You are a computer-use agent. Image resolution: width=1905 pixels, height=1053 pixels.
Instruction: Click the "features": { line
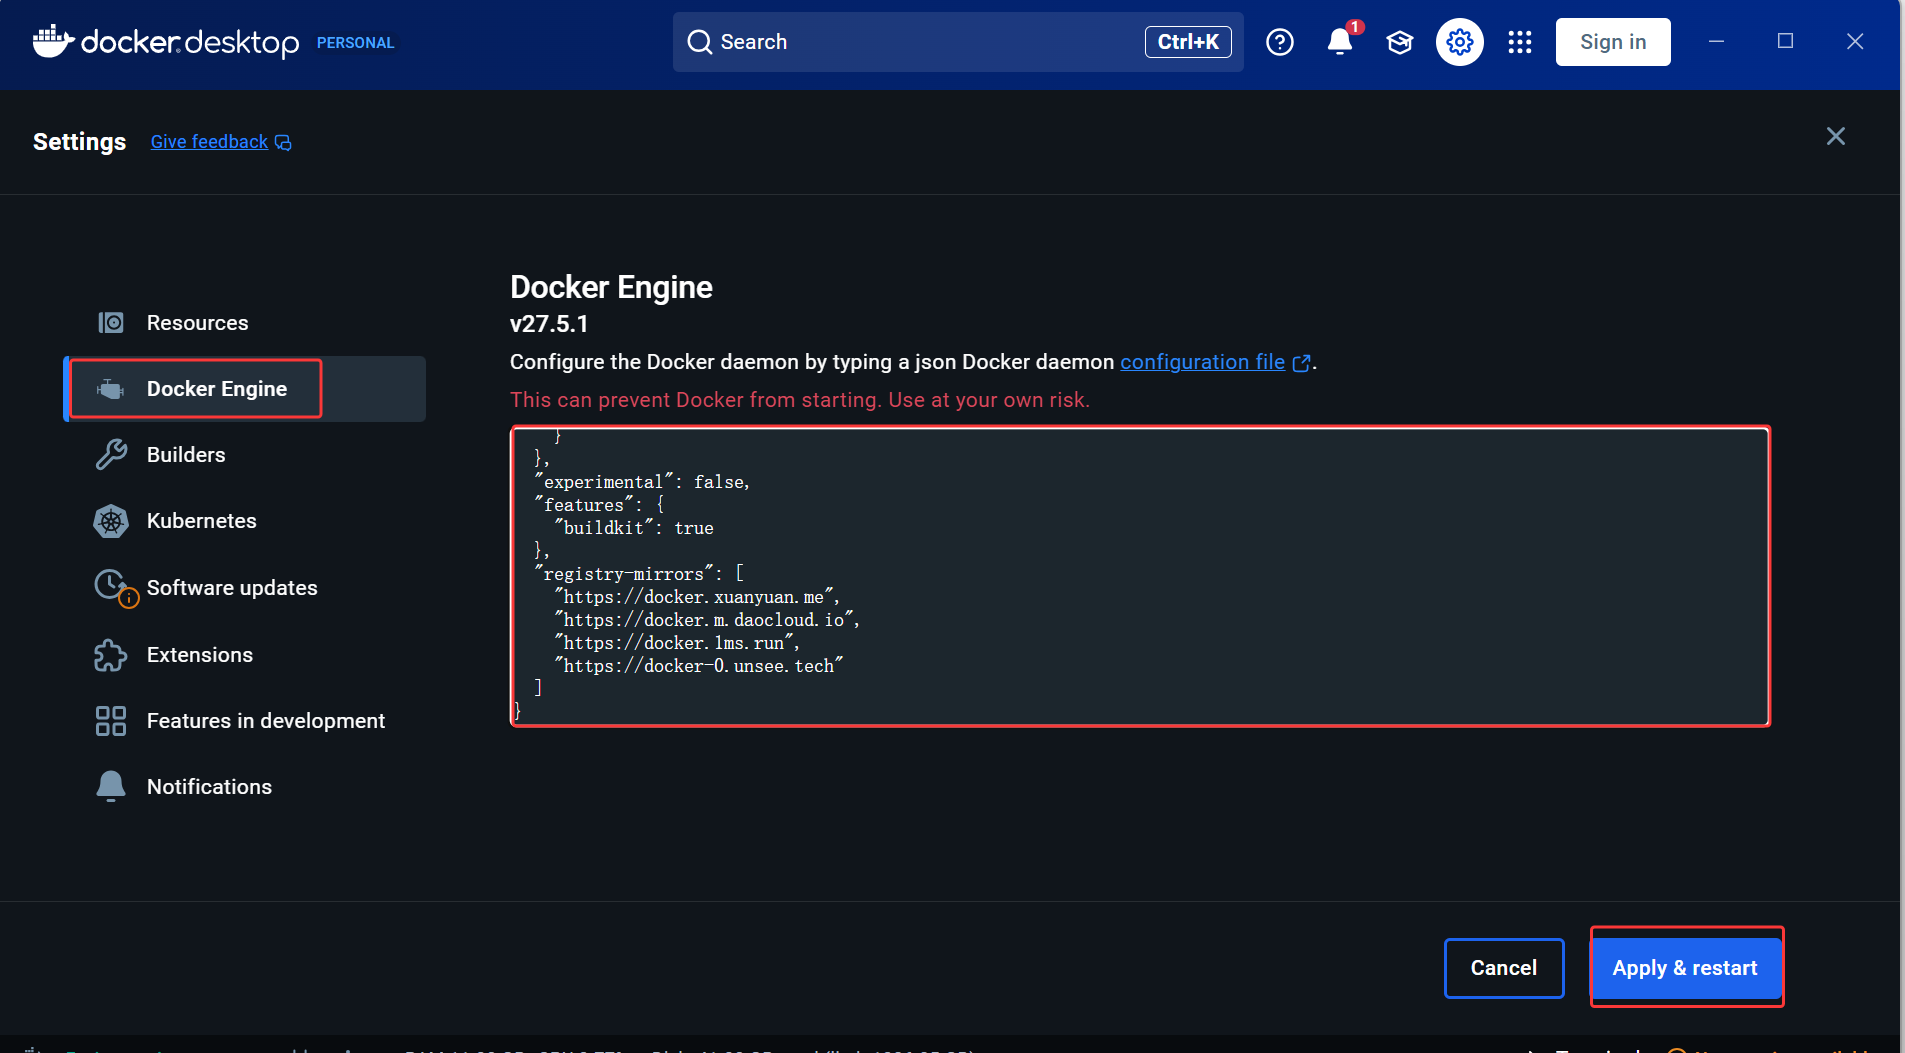click(599, 505)
